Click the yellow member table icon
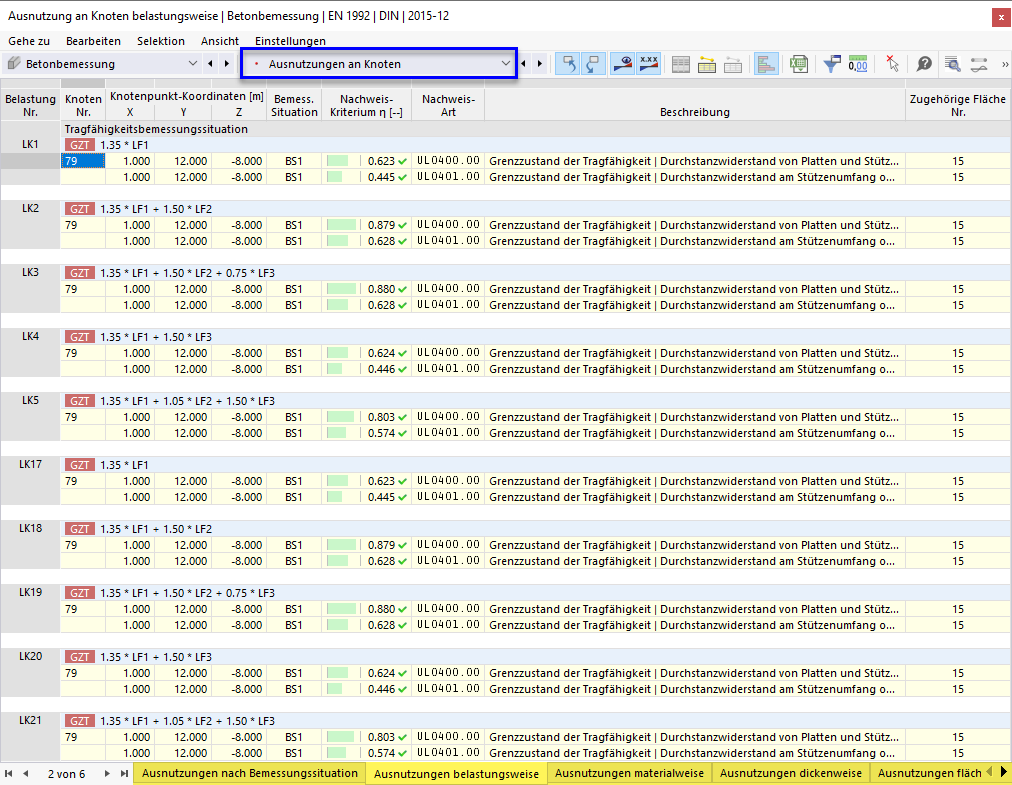The height and width of the screenshot is (785, 1012). pos(707,65)
